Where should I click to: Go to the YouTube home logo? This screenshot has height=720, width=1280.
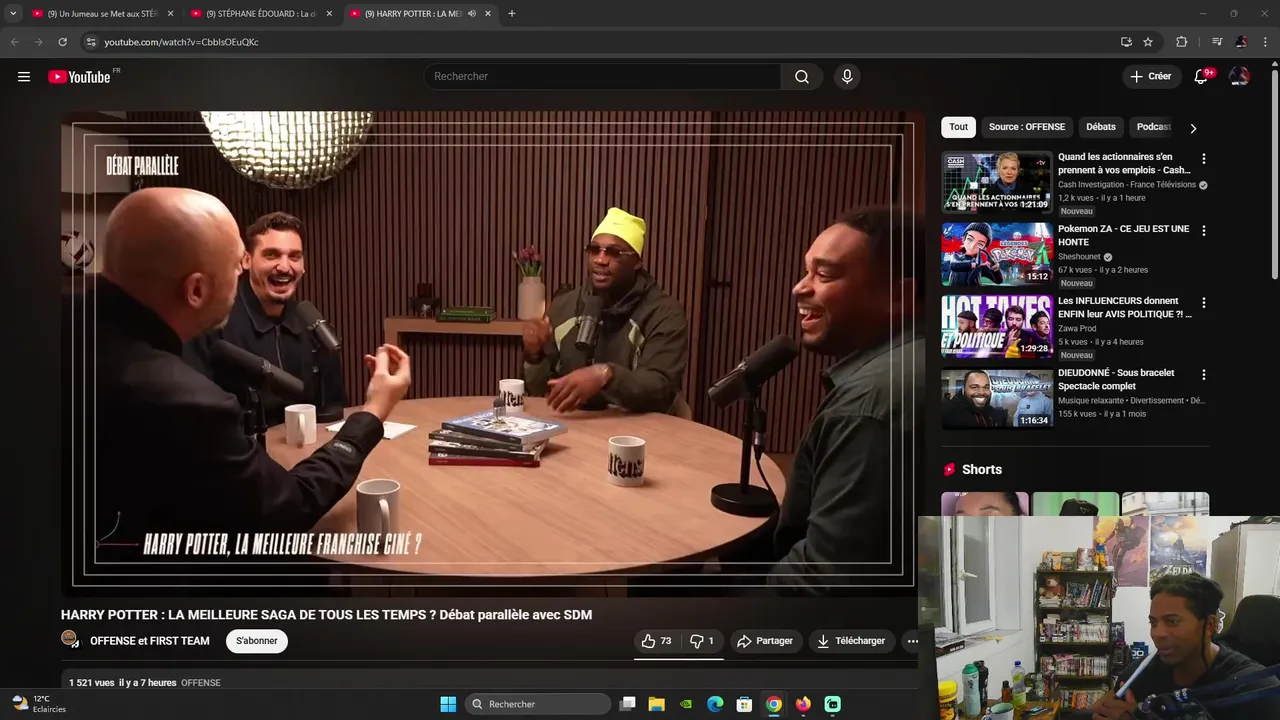pos(79,77)
